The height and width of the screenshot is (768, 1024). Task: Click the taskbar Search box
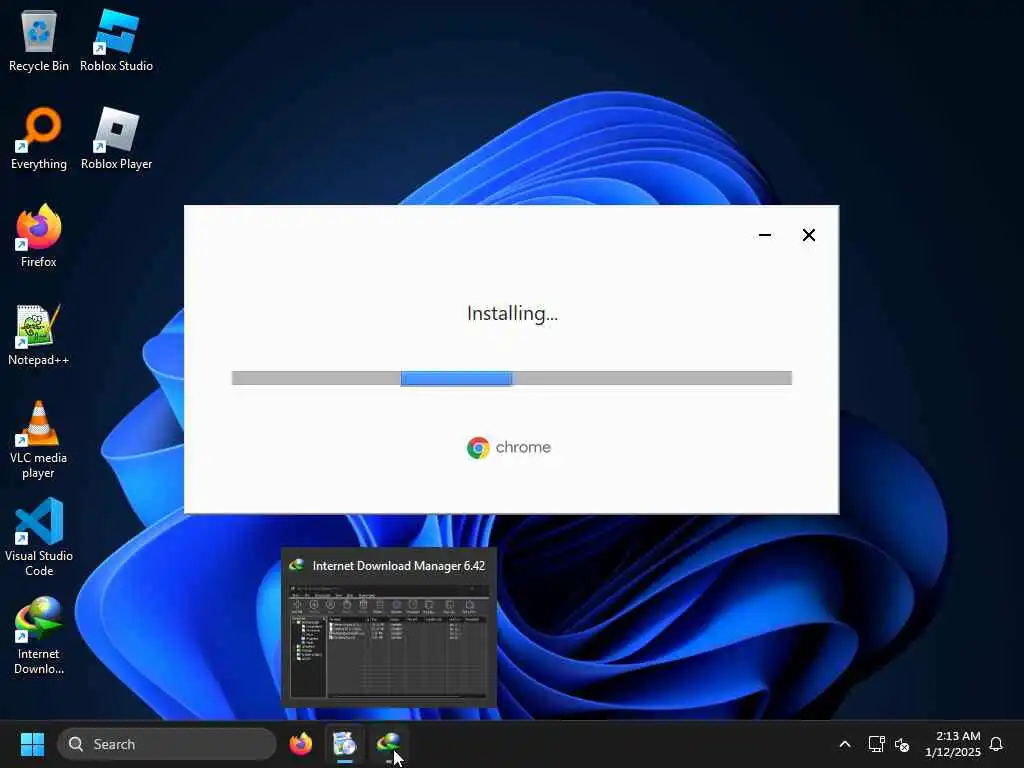click(167, 744)
